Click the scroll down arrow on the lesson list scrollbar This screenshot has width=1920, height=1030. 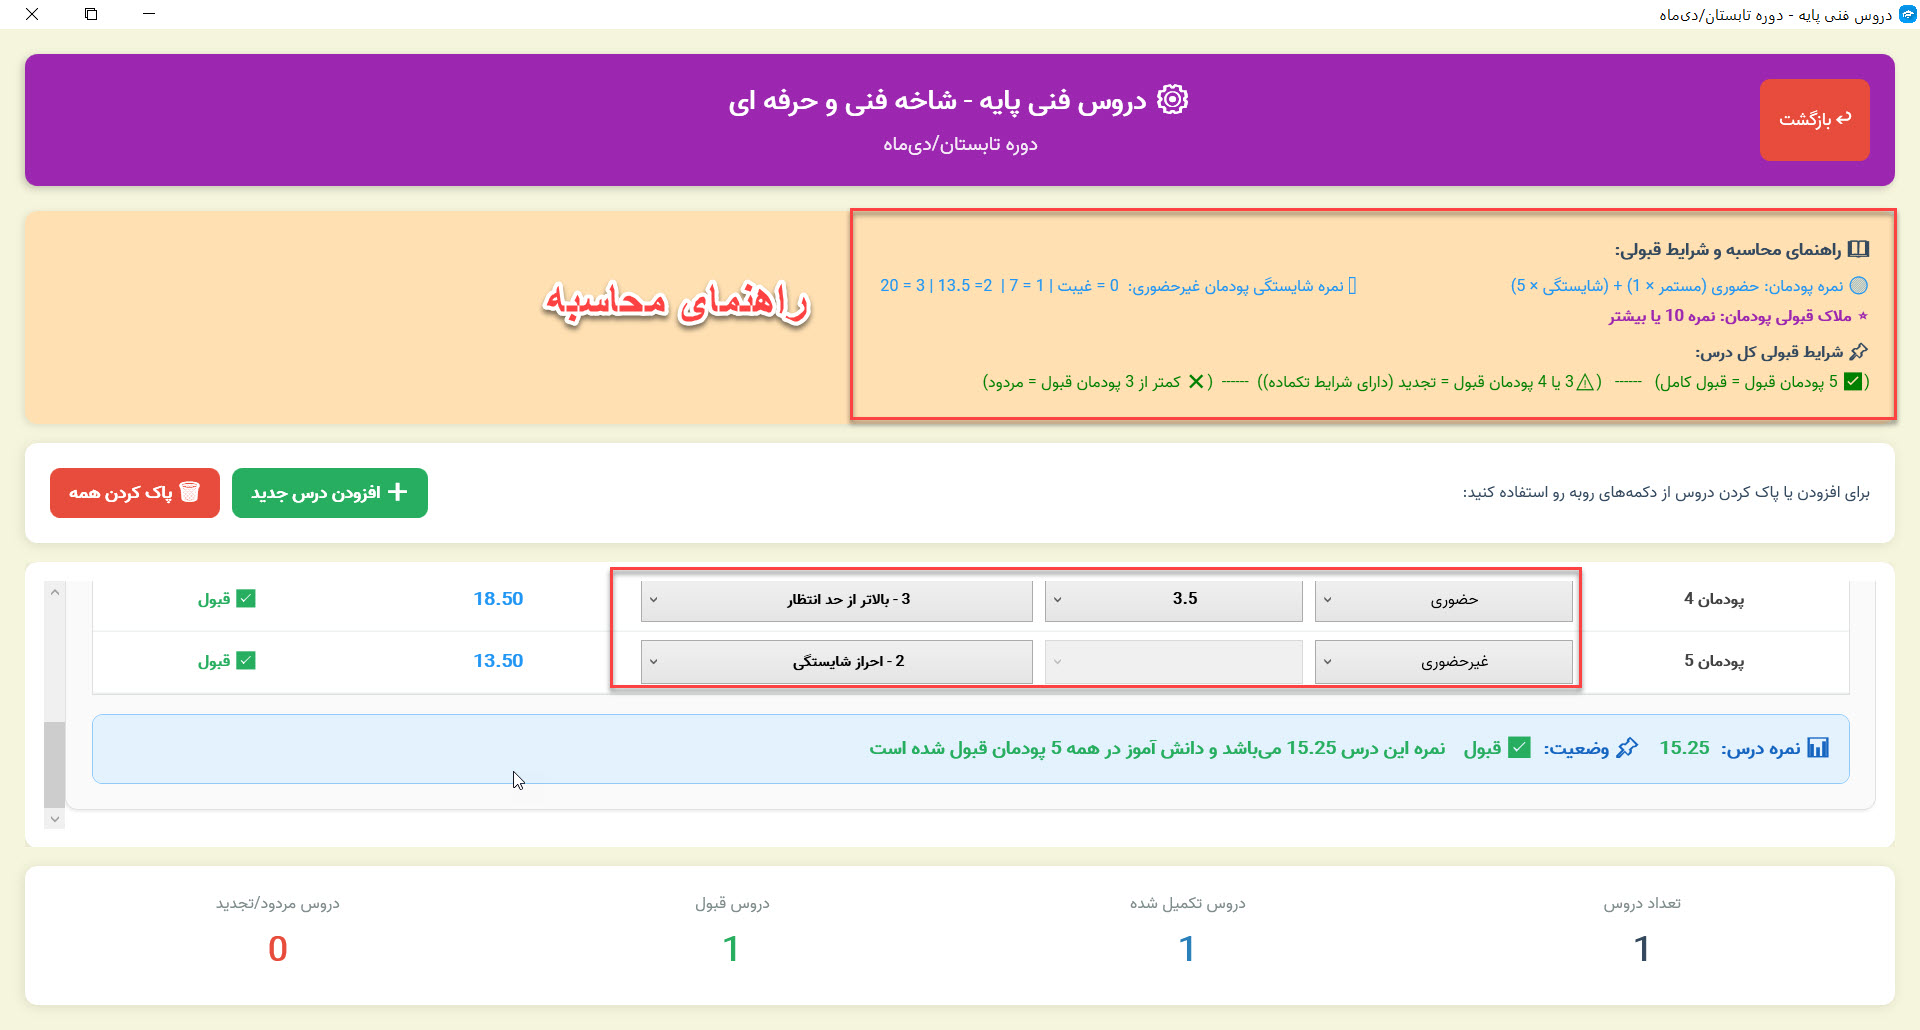55,819
